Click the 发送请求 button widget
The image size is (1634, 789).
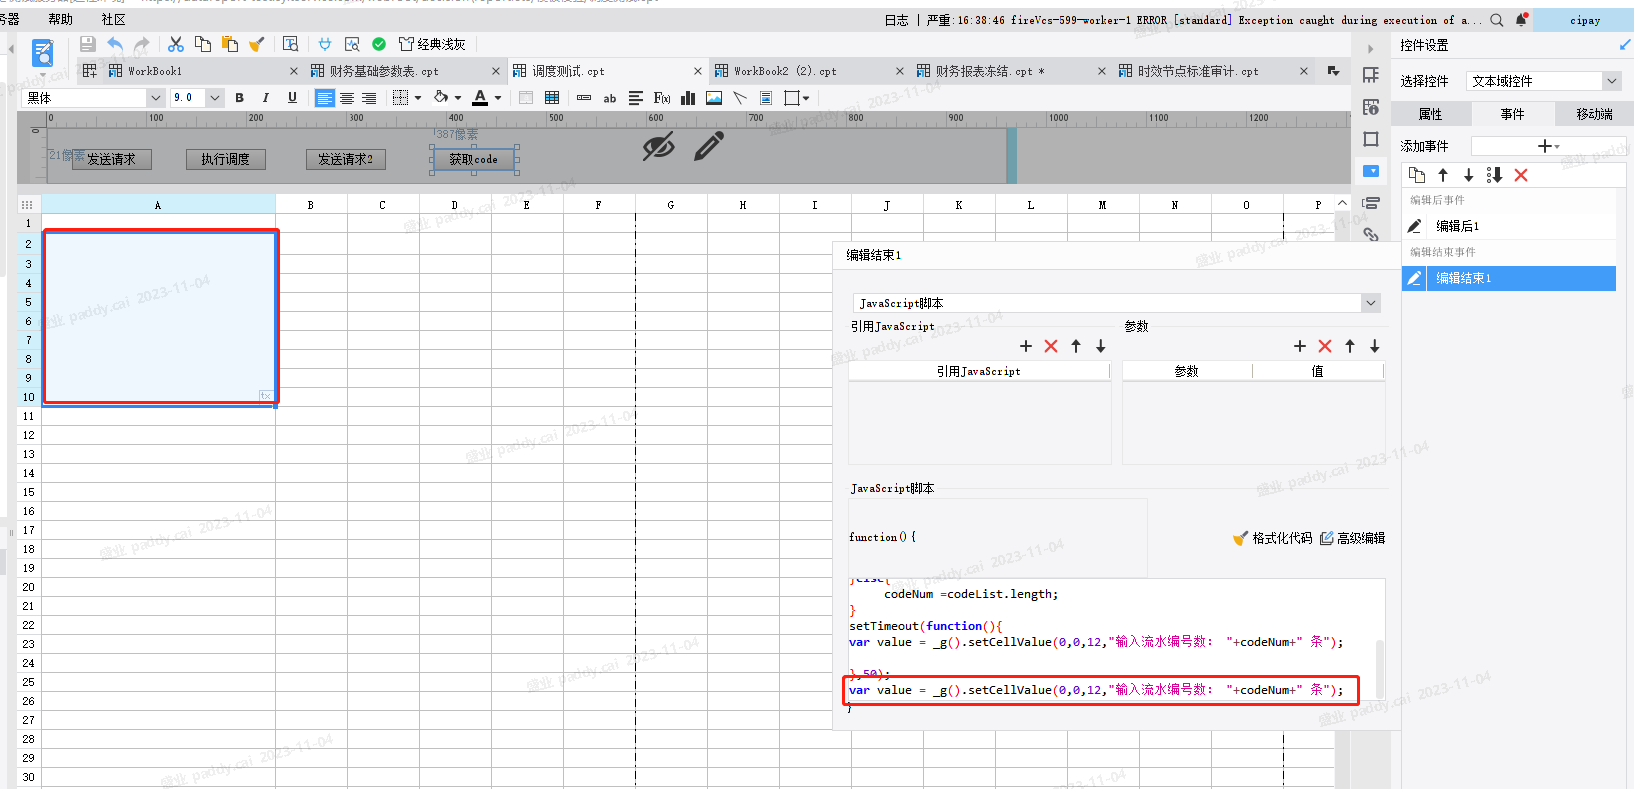click(x=111, y=159)
